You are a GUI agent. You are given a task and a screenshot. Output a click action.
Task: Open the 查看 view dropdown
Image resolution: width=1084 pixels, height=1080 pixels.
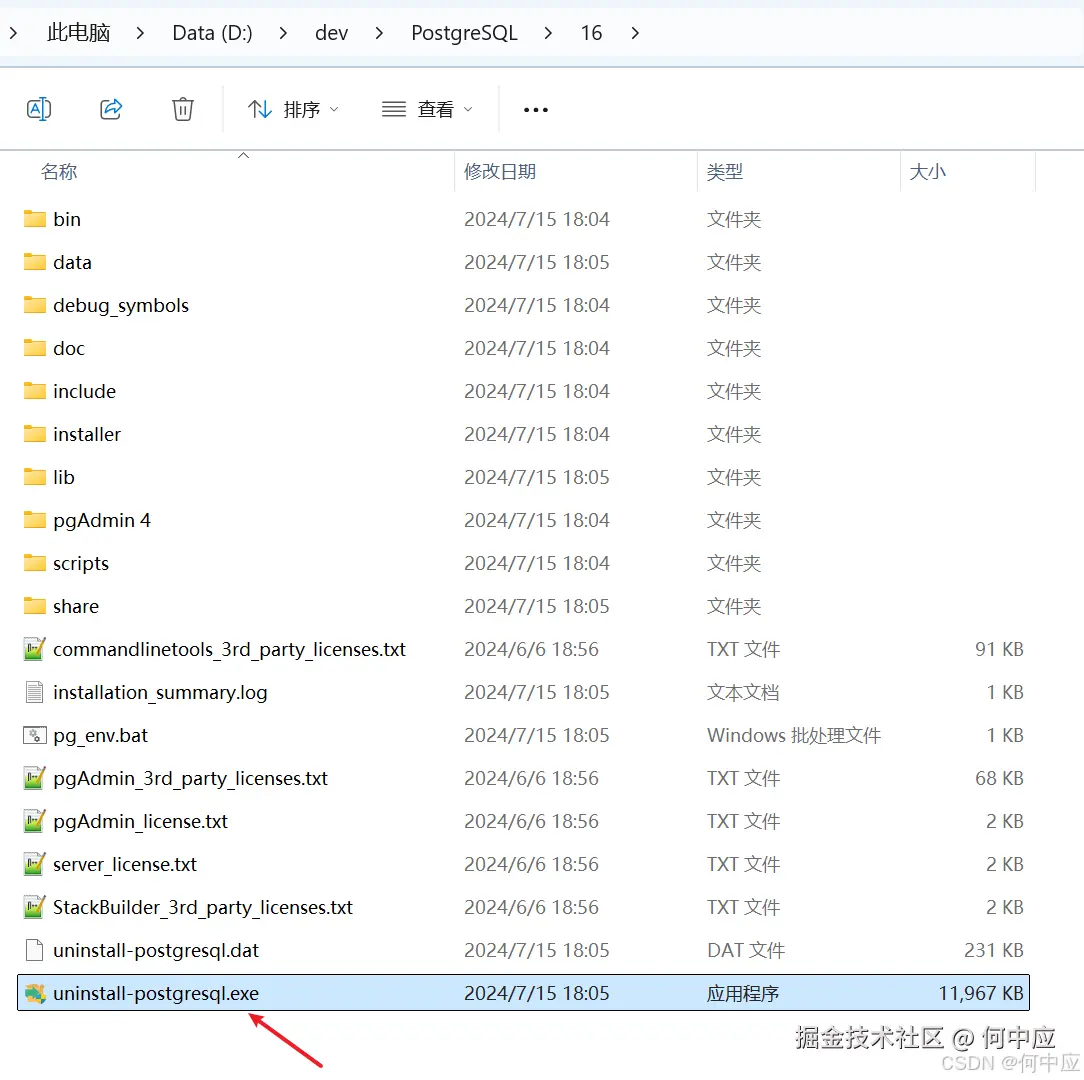pos(427,109)
